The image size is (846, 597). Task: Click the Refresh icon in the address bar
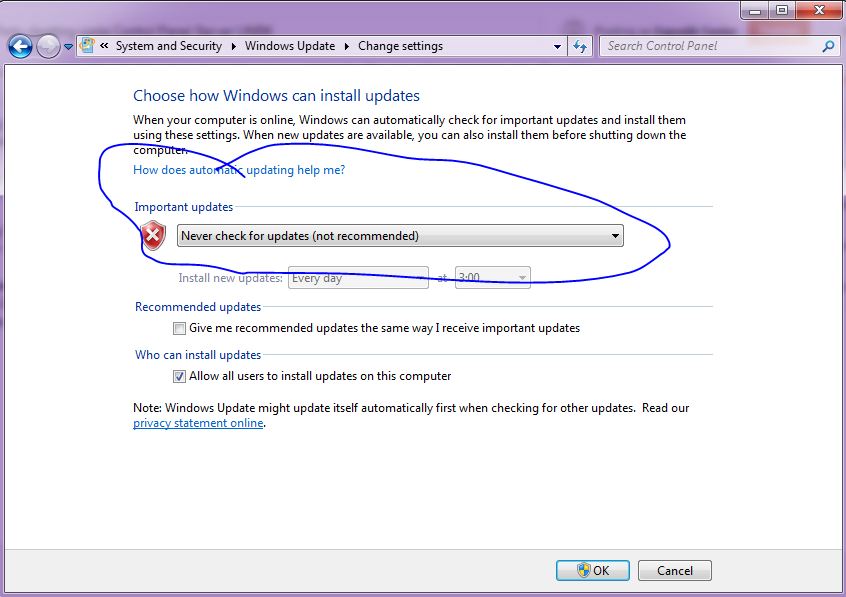click(581, 46)
